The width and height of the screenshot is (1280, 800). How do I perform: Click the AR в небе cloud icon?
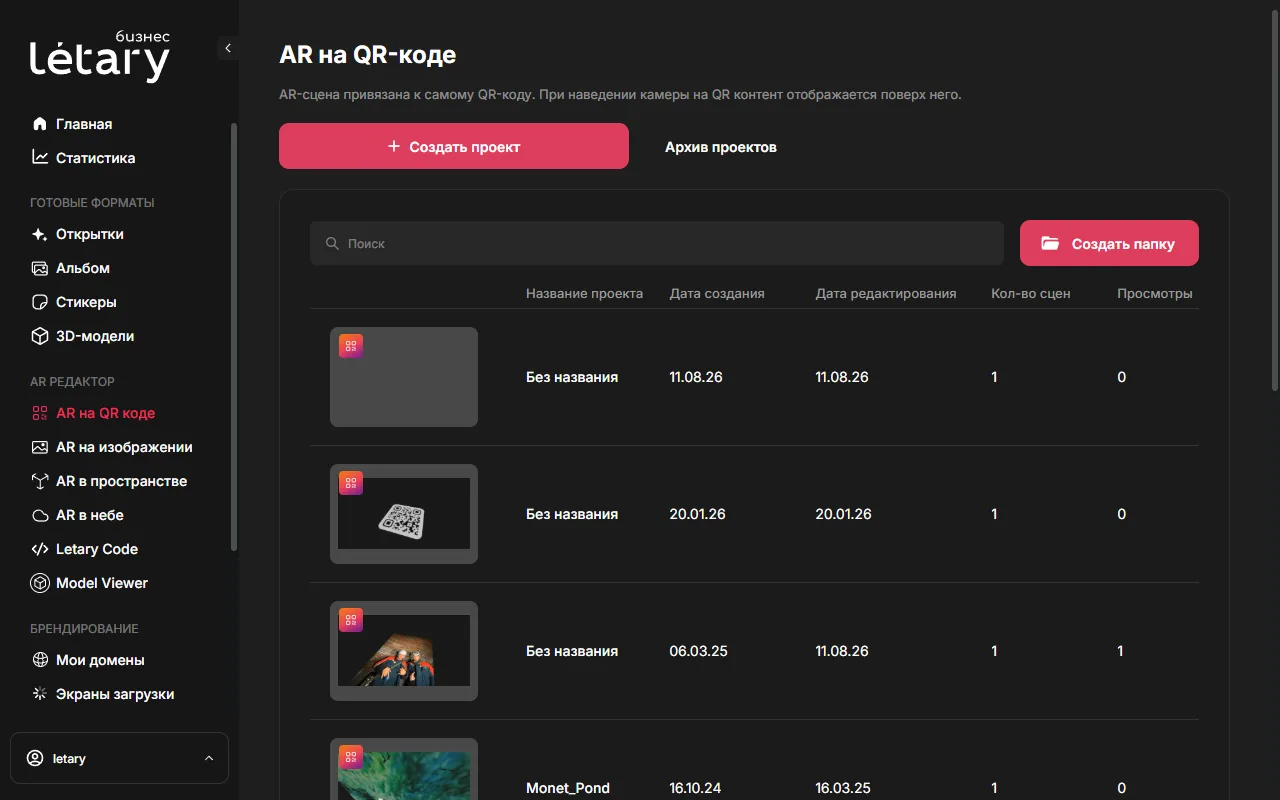tap(40, 515)
